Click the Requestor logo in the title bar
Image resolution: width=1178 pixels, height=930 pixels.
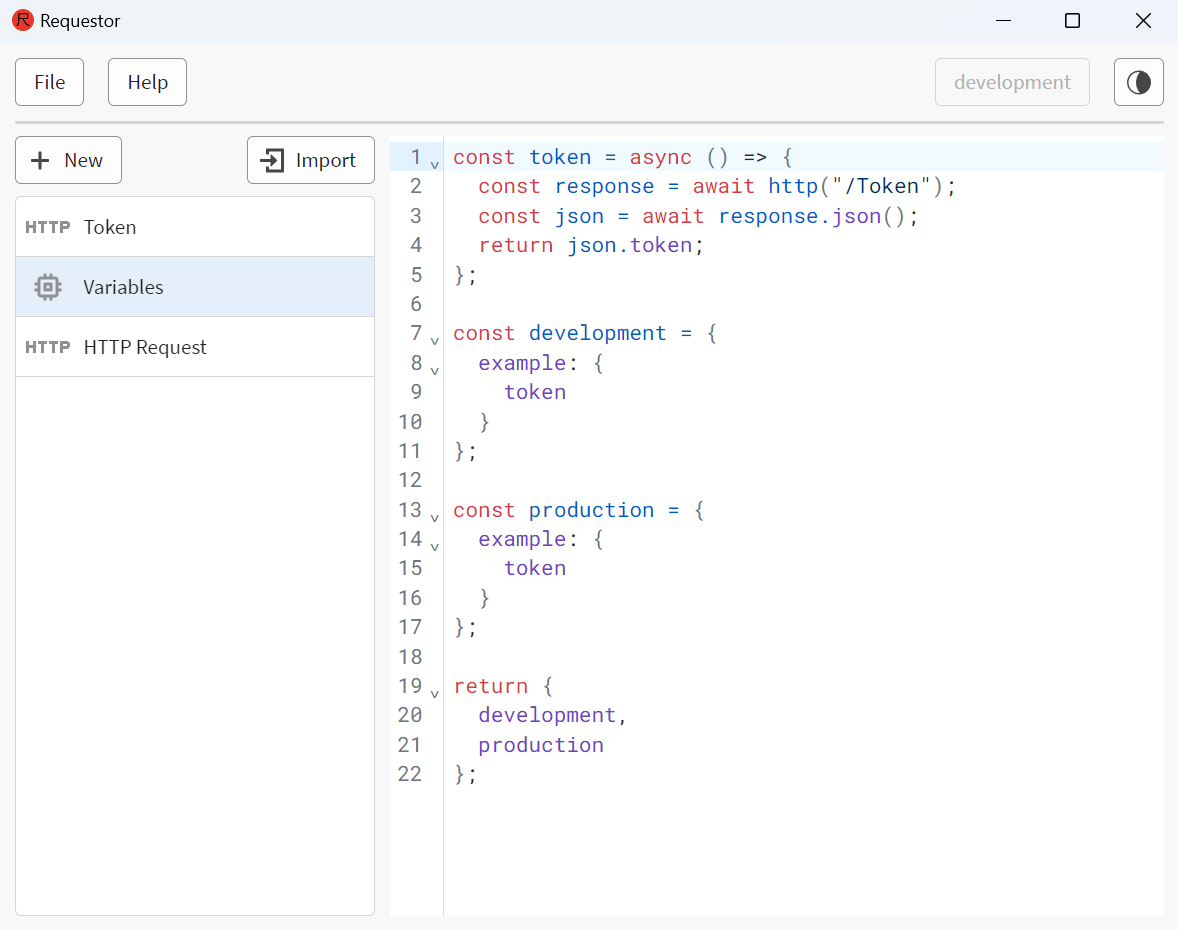click(22, 20)
